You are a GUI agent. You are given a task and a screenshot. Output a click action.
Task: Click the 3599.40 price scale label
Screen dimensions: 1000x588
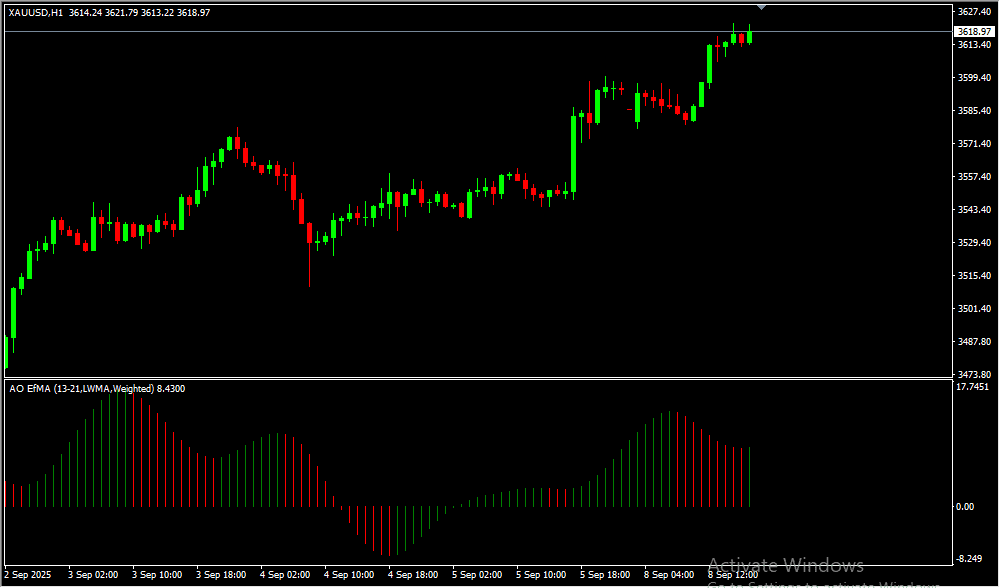pos(973,78)
